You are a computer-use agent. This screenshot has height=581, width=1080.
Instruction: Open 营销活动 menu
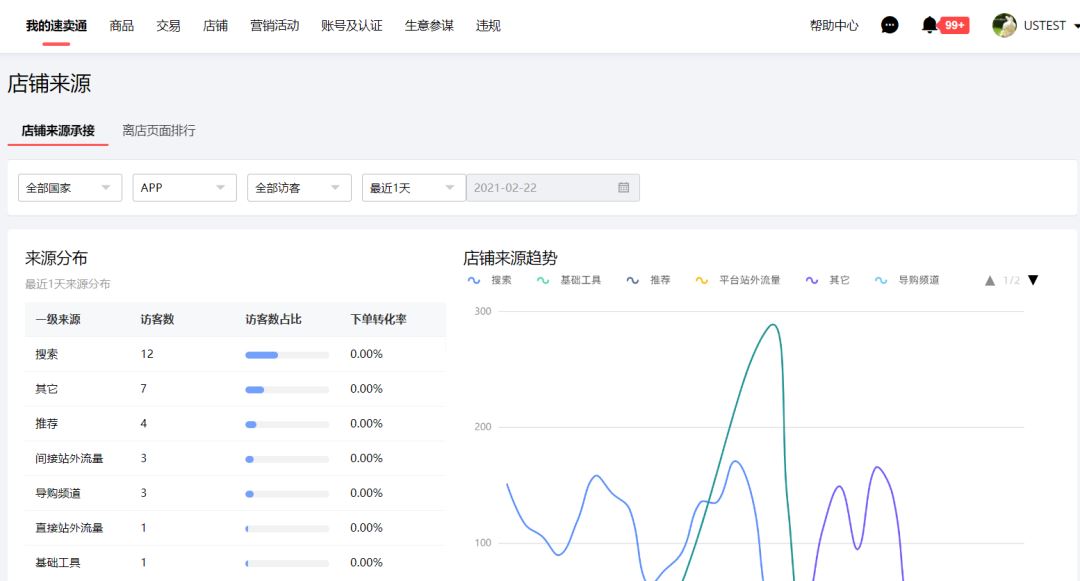274,25
